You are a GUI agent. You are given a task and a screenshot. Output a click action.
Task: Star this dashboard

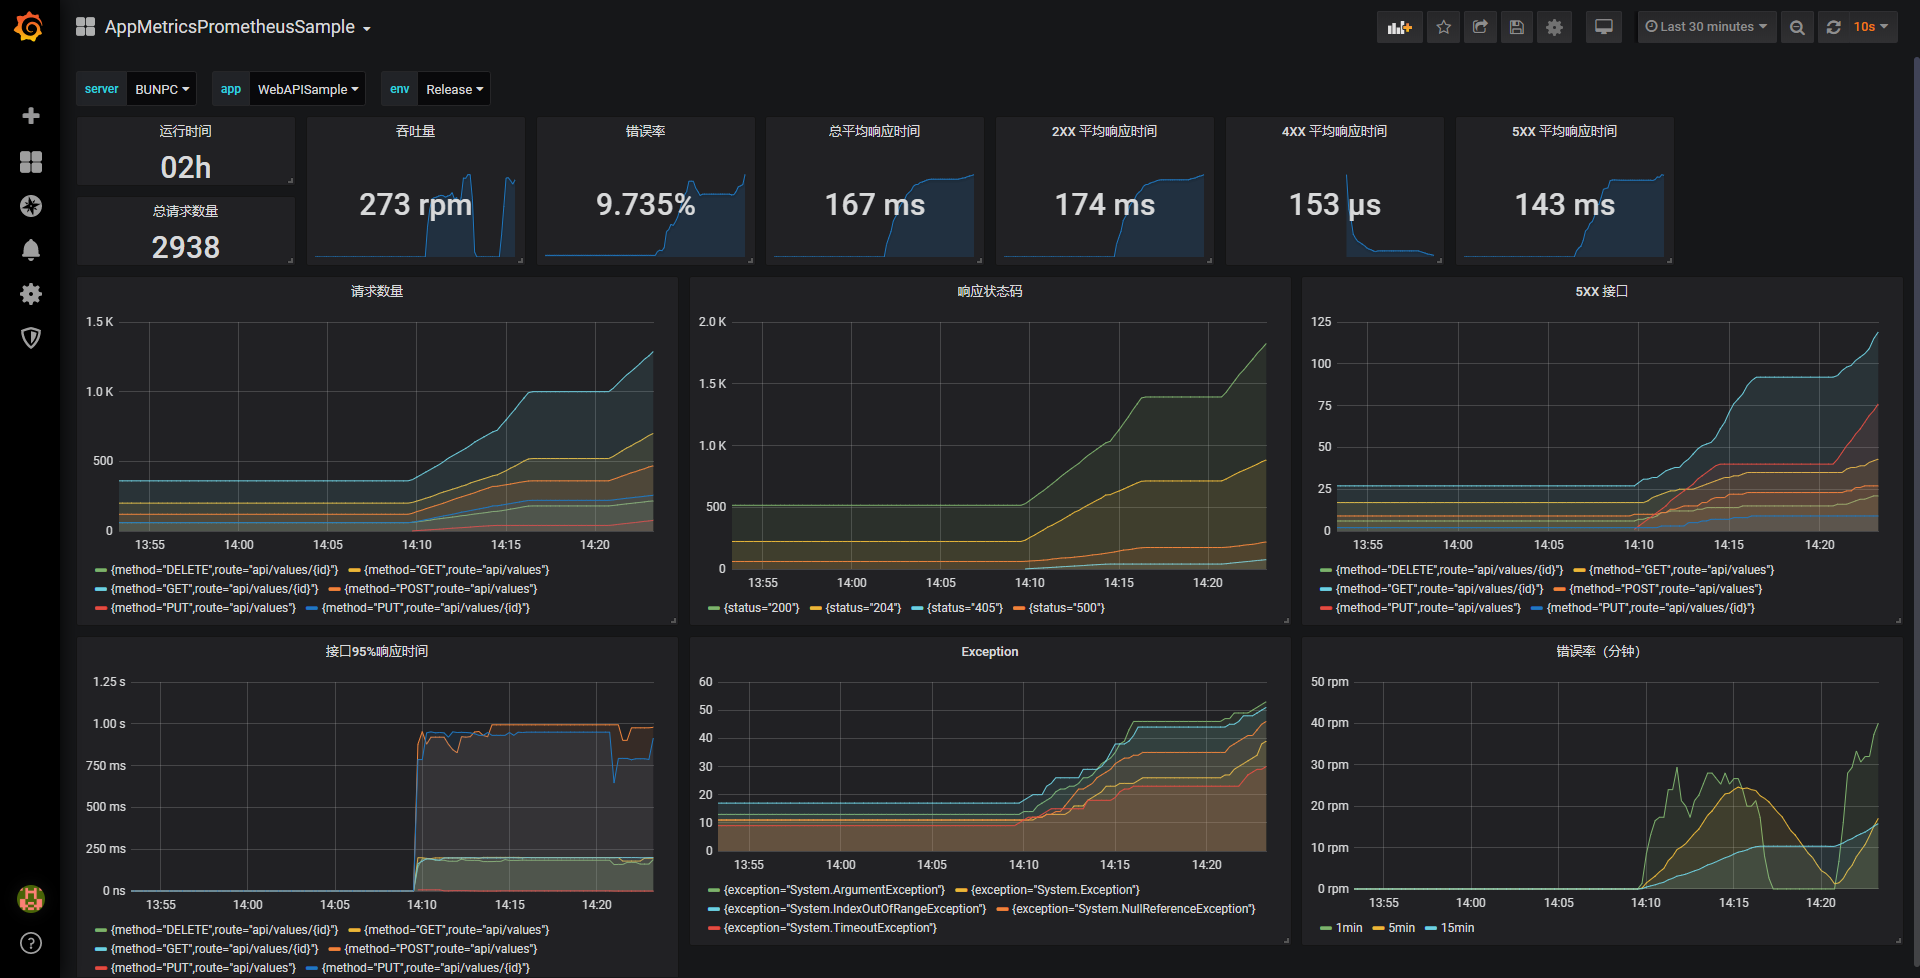pos(1443,27)
